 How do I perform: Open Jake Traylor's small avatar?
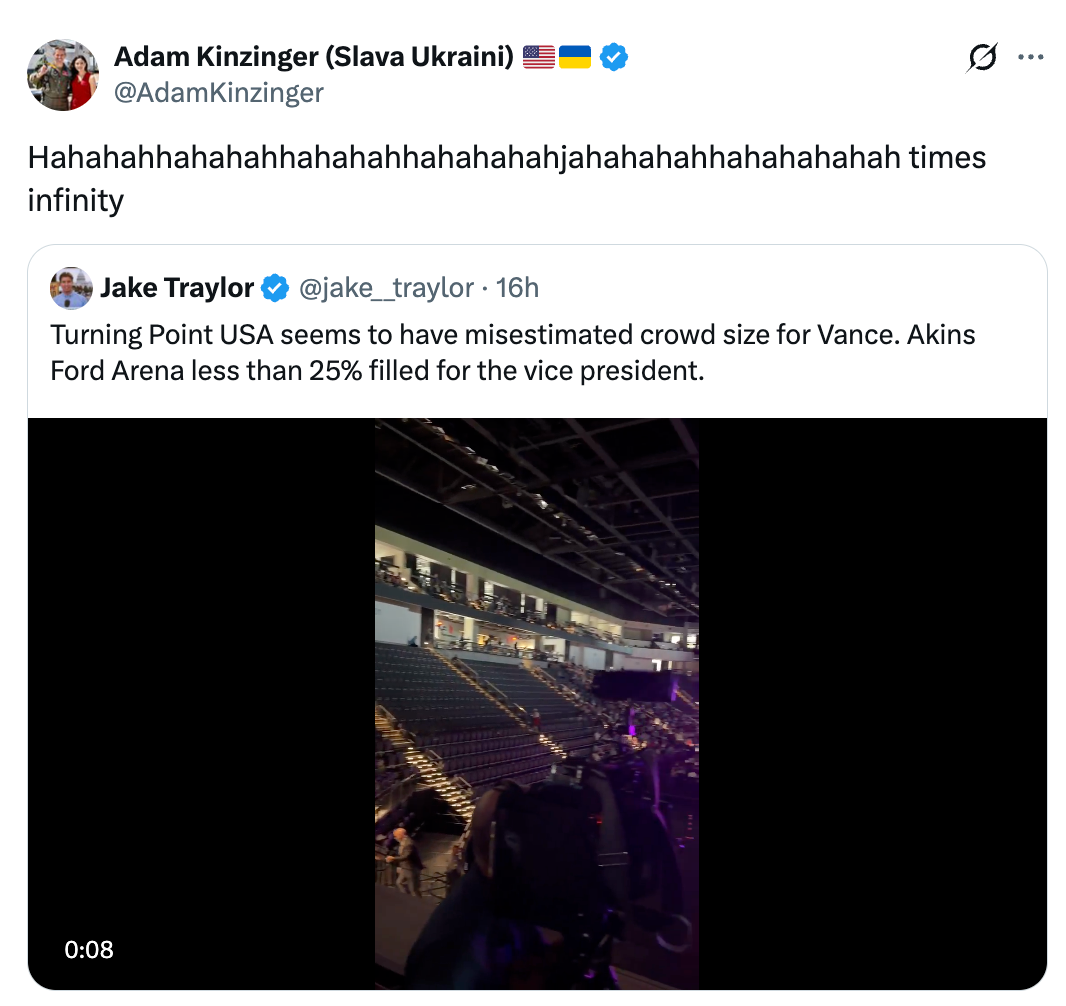(x=71, y=289)
